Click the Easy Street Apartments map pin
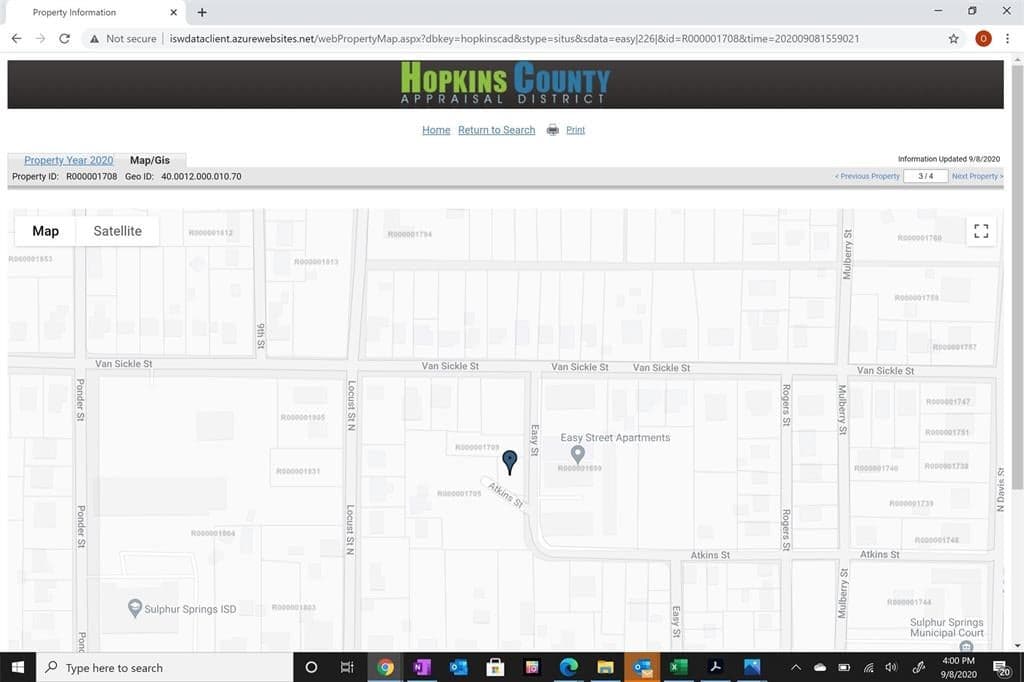1024x682 pixels. (577, 453)
